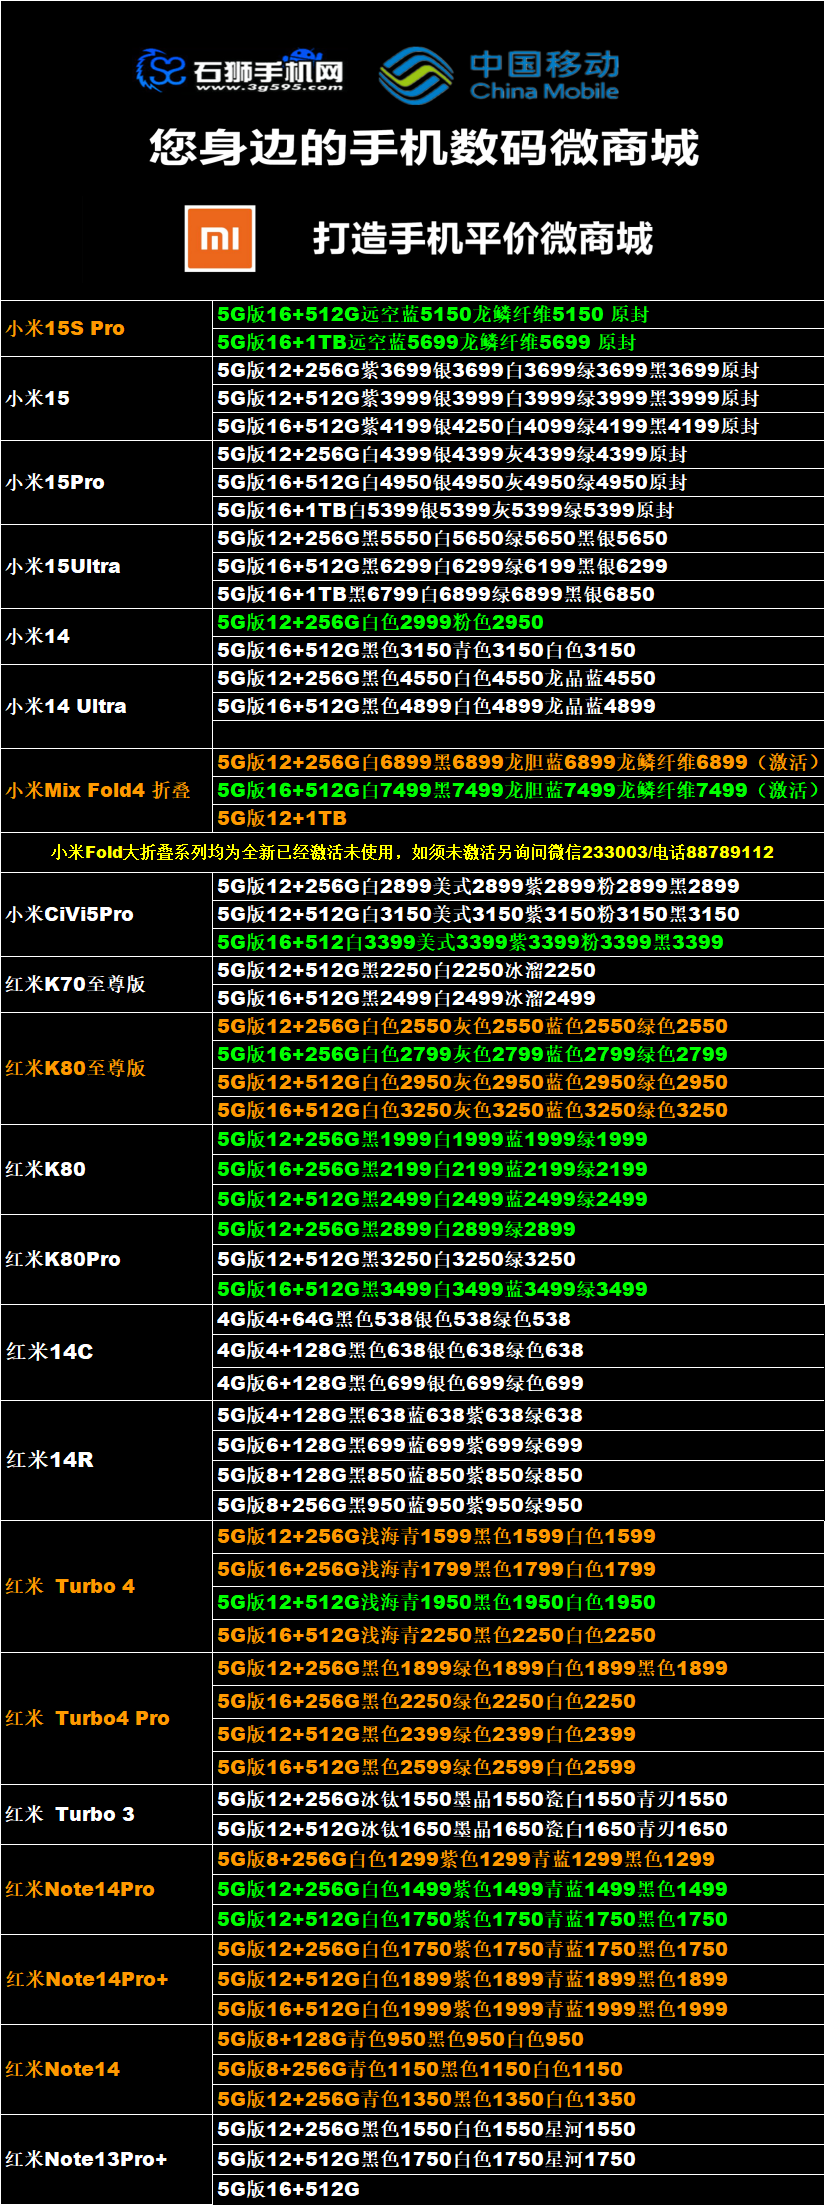Viewport: 825px width, 2205px height.
Task: Click the Mix Fold4 5G版12+1TB row
Action: pos(519,818)
